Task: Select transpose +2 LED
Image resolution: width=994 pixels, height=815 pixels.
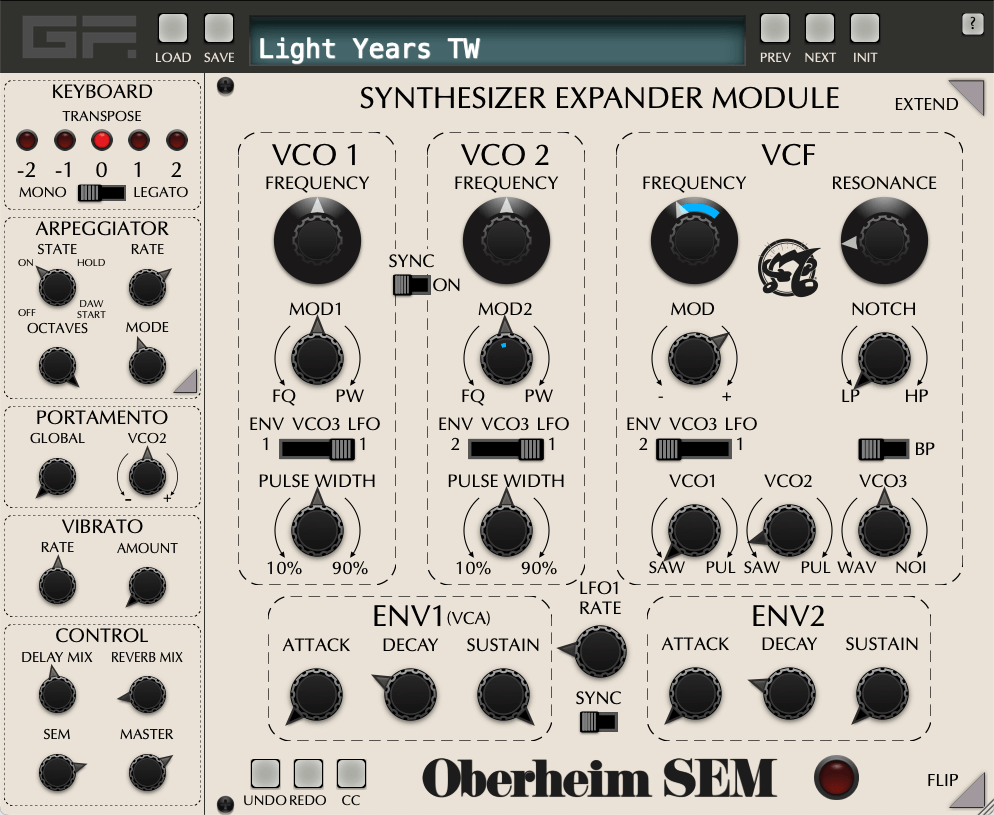Action: (x=177, y=140)
